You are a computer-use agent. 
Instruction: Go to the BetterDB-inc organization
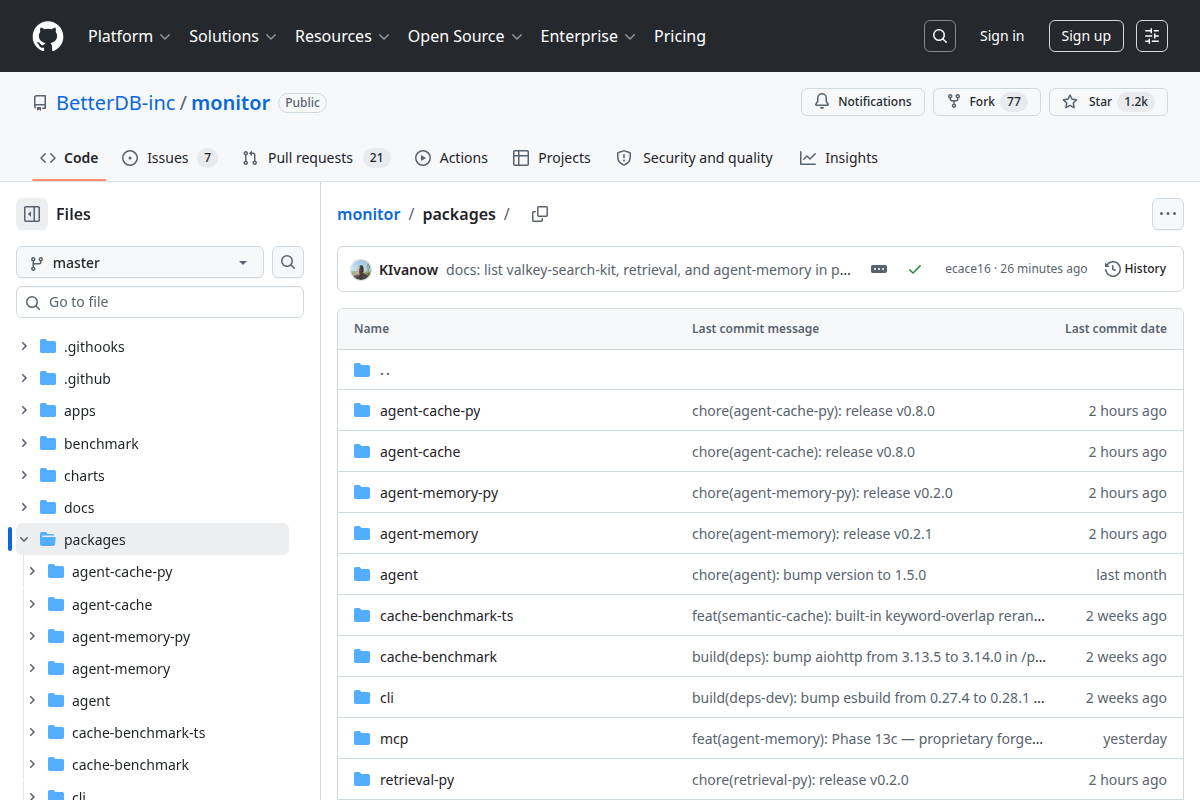tap(116, 103)
